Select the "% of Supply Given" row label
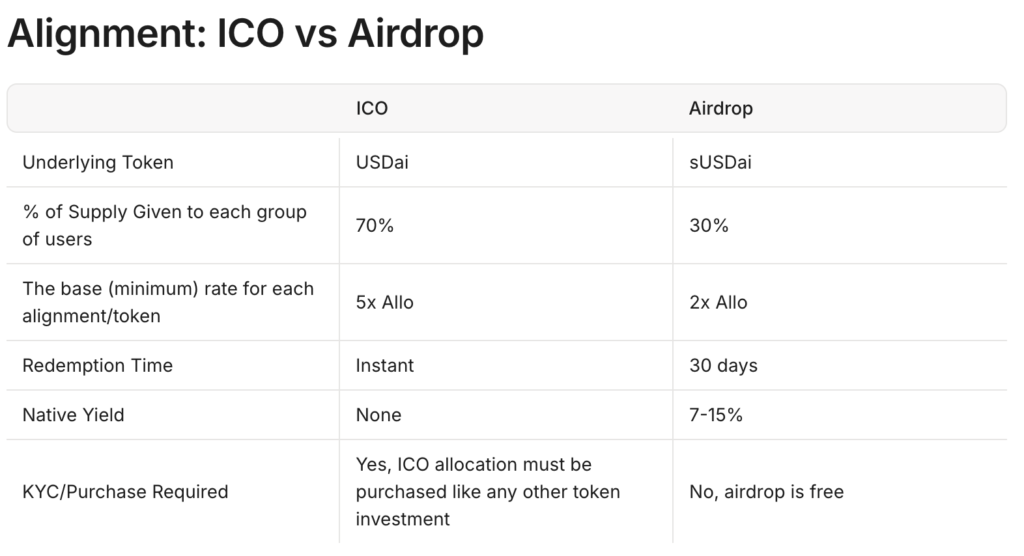Viewport: 1024px width, 556px height. point(164,225)
